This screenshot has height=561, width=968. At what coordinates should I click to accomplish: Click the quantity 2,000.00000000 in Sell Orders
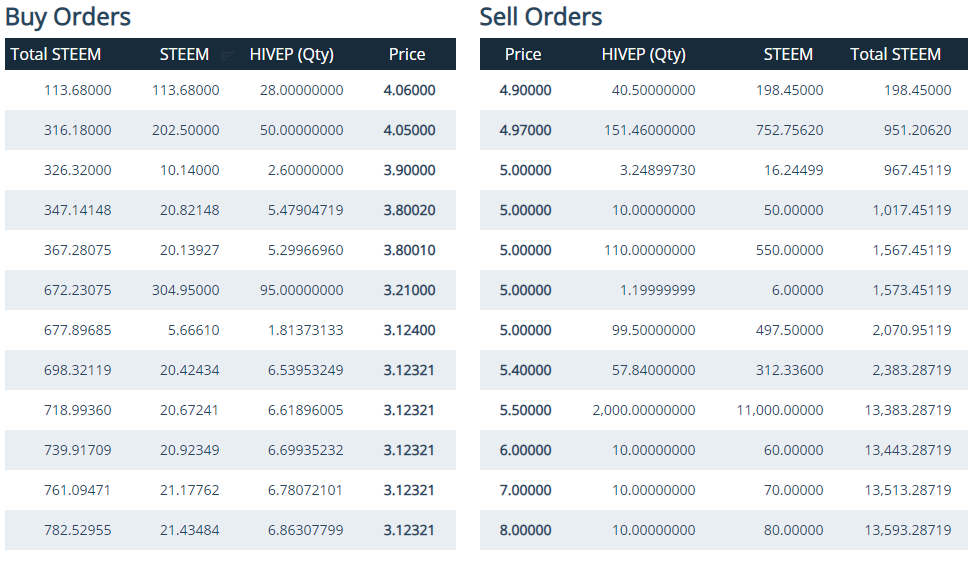point(644,410)
